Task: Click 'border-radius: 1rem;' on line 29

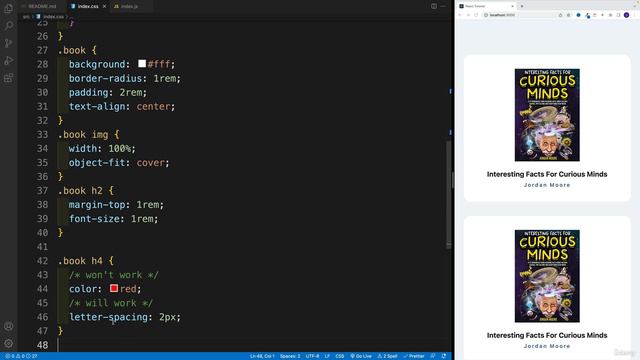Action: (124, 78)
